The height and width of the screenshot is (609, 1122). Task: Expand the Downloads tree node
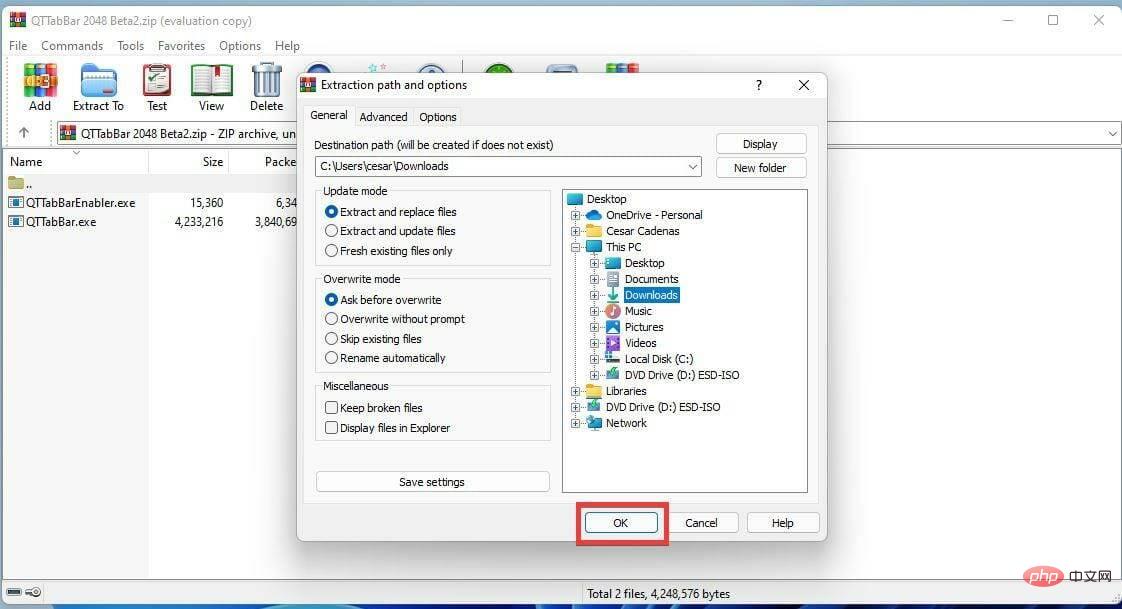tap(594, 295)
